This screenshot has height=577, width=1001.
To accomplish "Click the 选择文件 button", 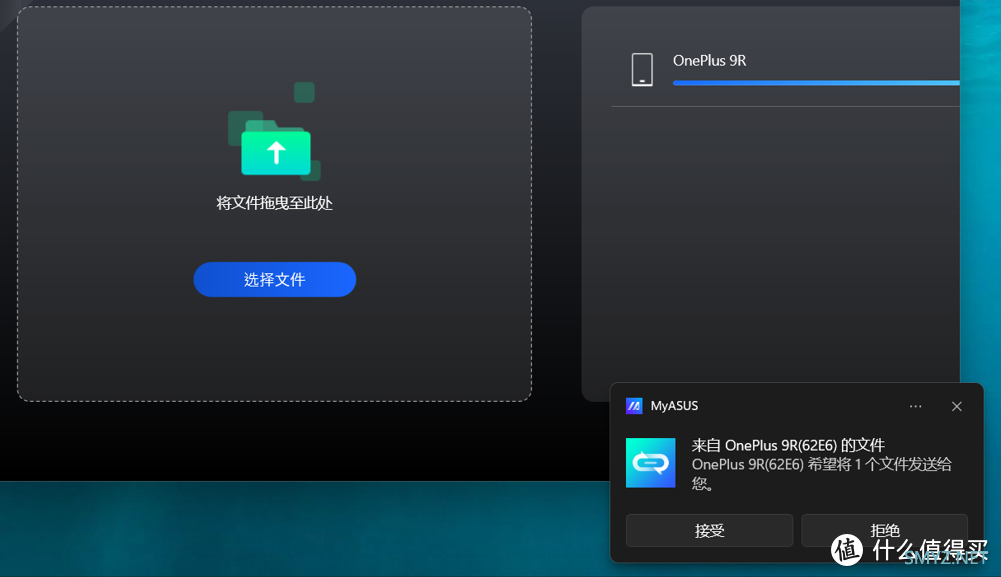I will pos(275,280).
